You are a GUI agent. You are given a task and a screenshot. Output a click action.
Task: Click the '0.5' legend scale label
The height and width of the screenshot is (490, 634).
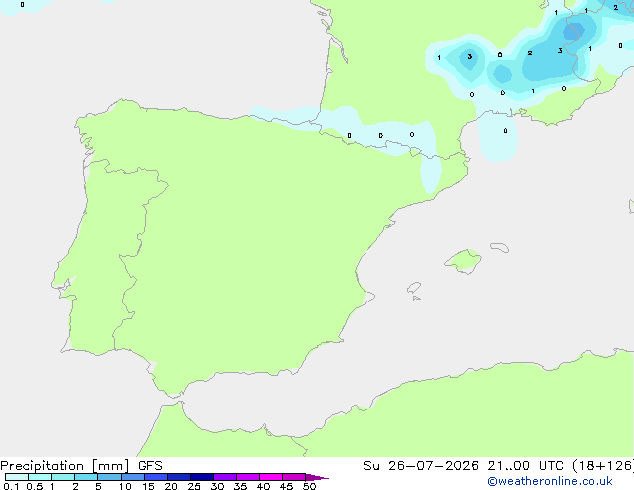point(35,486)
